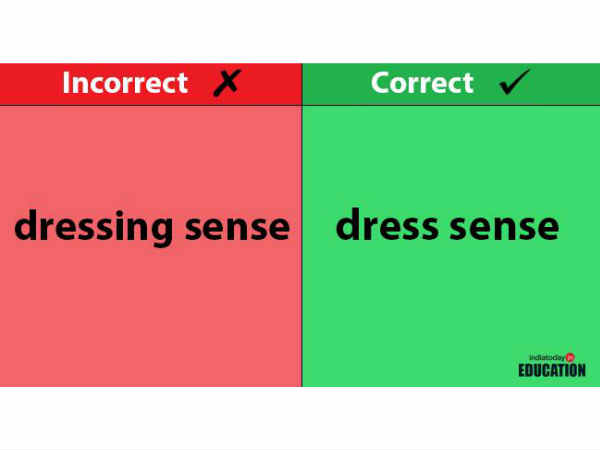Click the white strip above the headers
600x450 pixels.
tap(300, 30)
